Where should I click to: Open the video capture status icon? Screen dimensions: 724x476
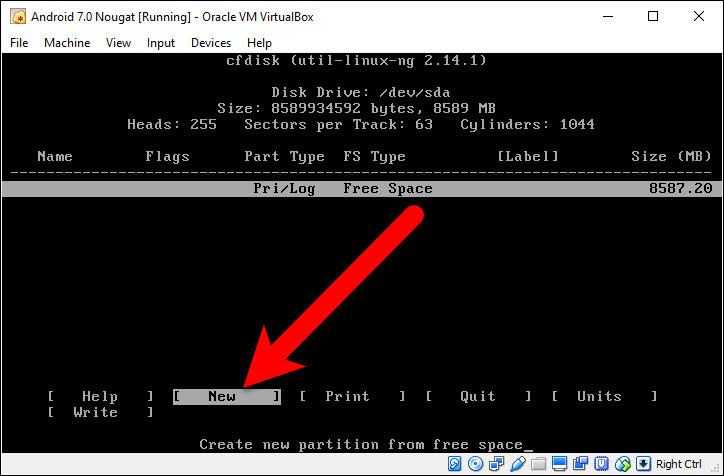(580, 464)
